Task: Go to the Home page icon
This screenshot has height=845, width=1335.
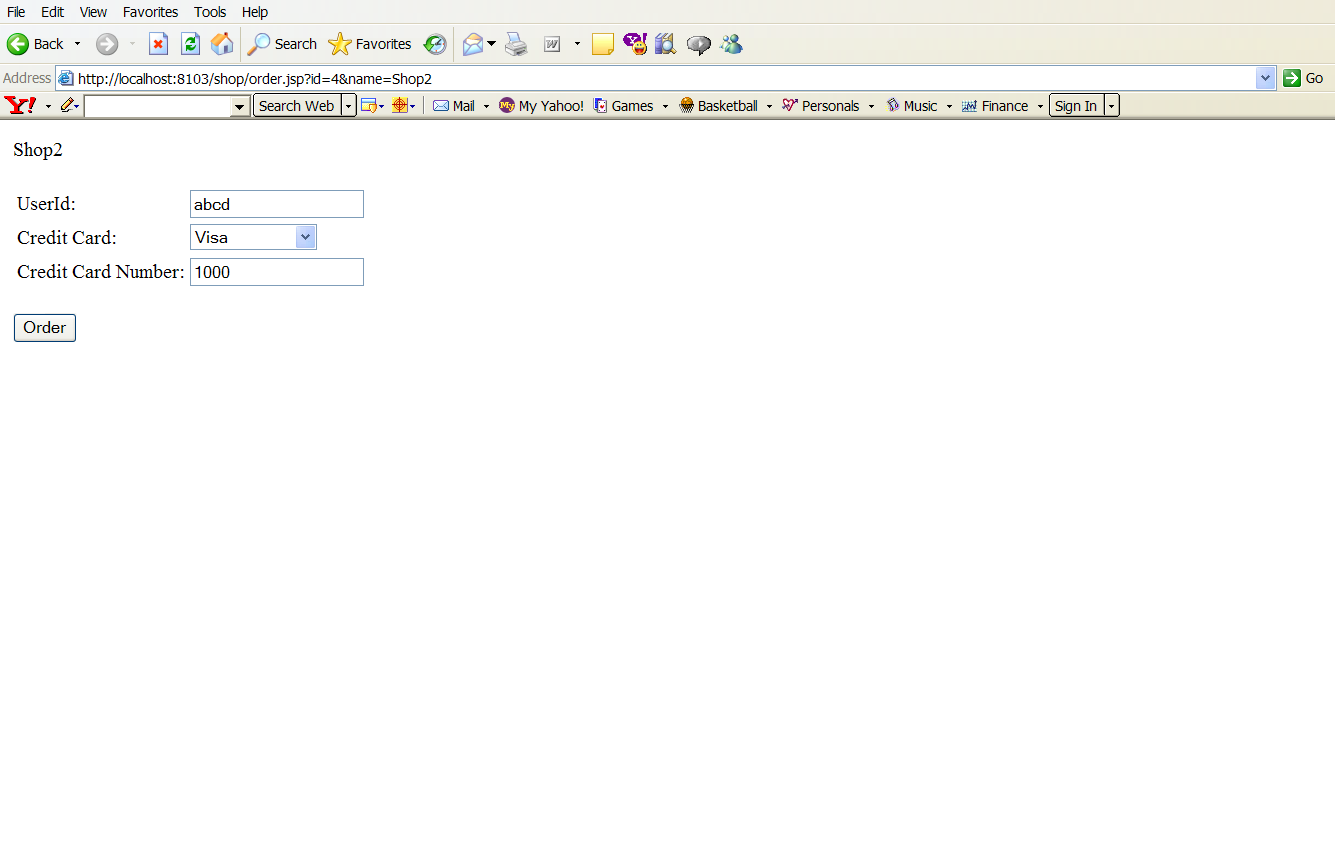Action: click(x=222, y=44)
